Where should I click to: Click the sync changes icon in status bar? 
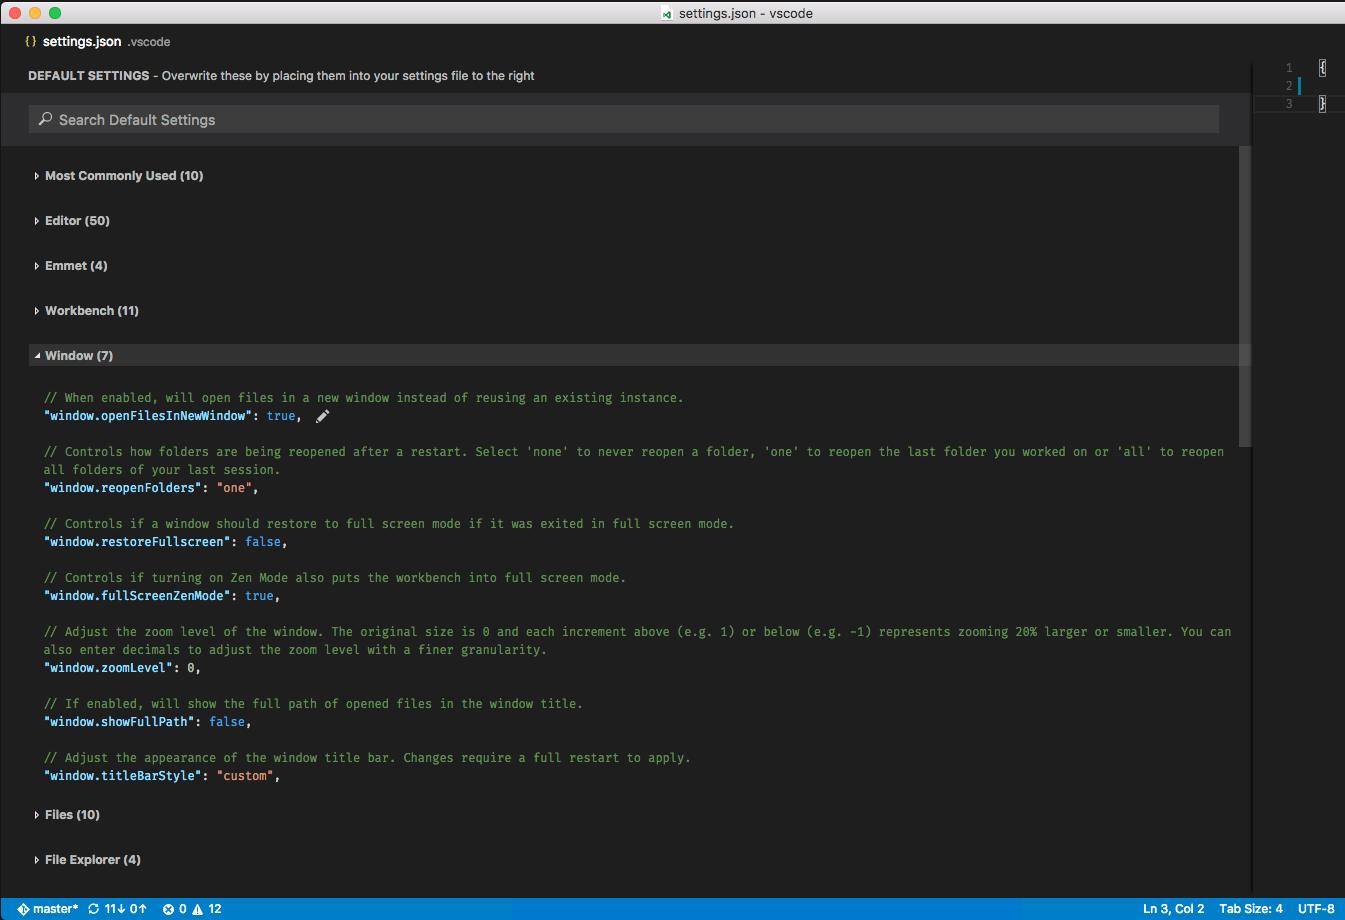click(x=94, y=909)
